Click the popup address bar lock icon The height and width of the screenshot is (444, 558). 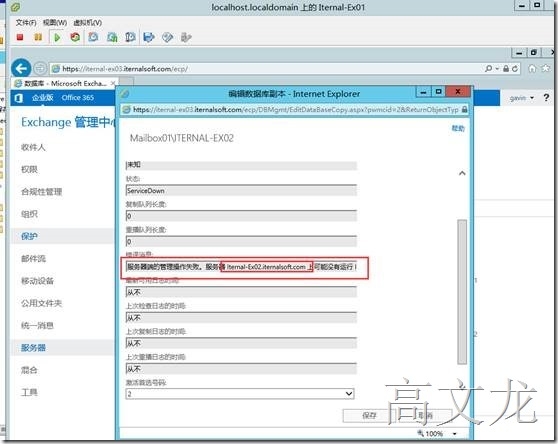464,110
